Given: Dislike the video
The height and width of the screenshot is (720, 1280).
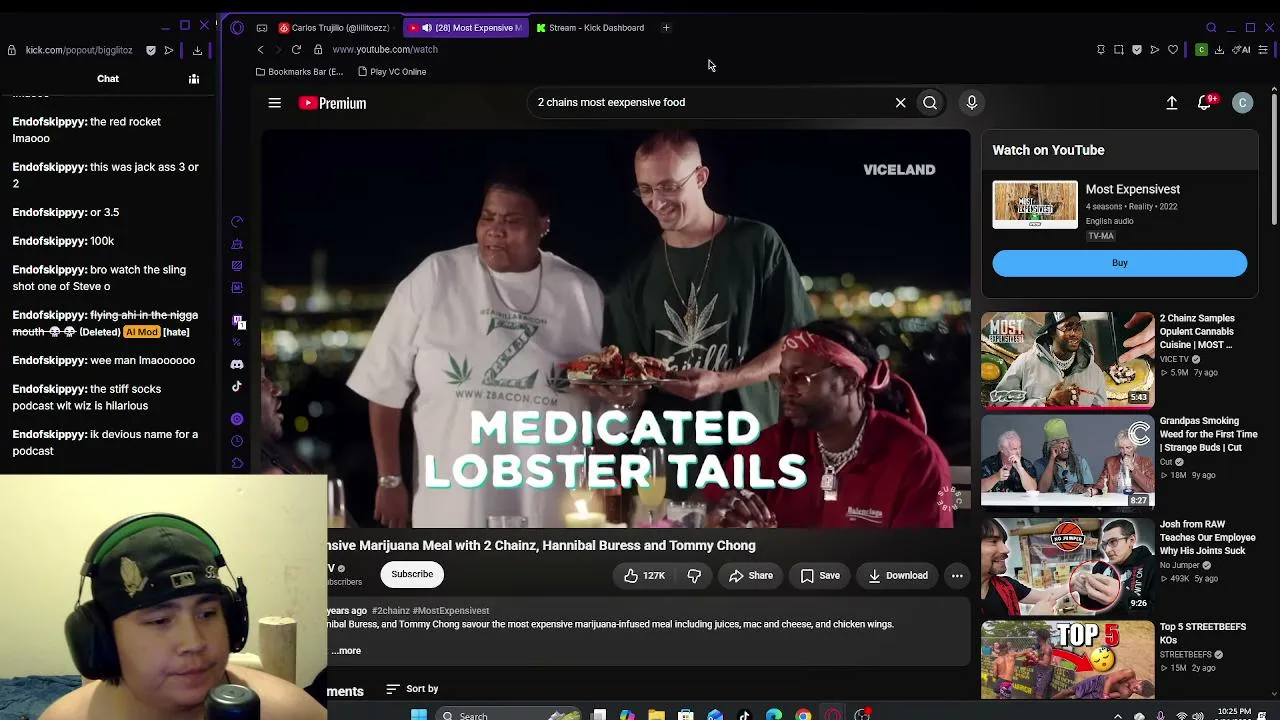Looking at the screenshot, I should click(694, 575).
